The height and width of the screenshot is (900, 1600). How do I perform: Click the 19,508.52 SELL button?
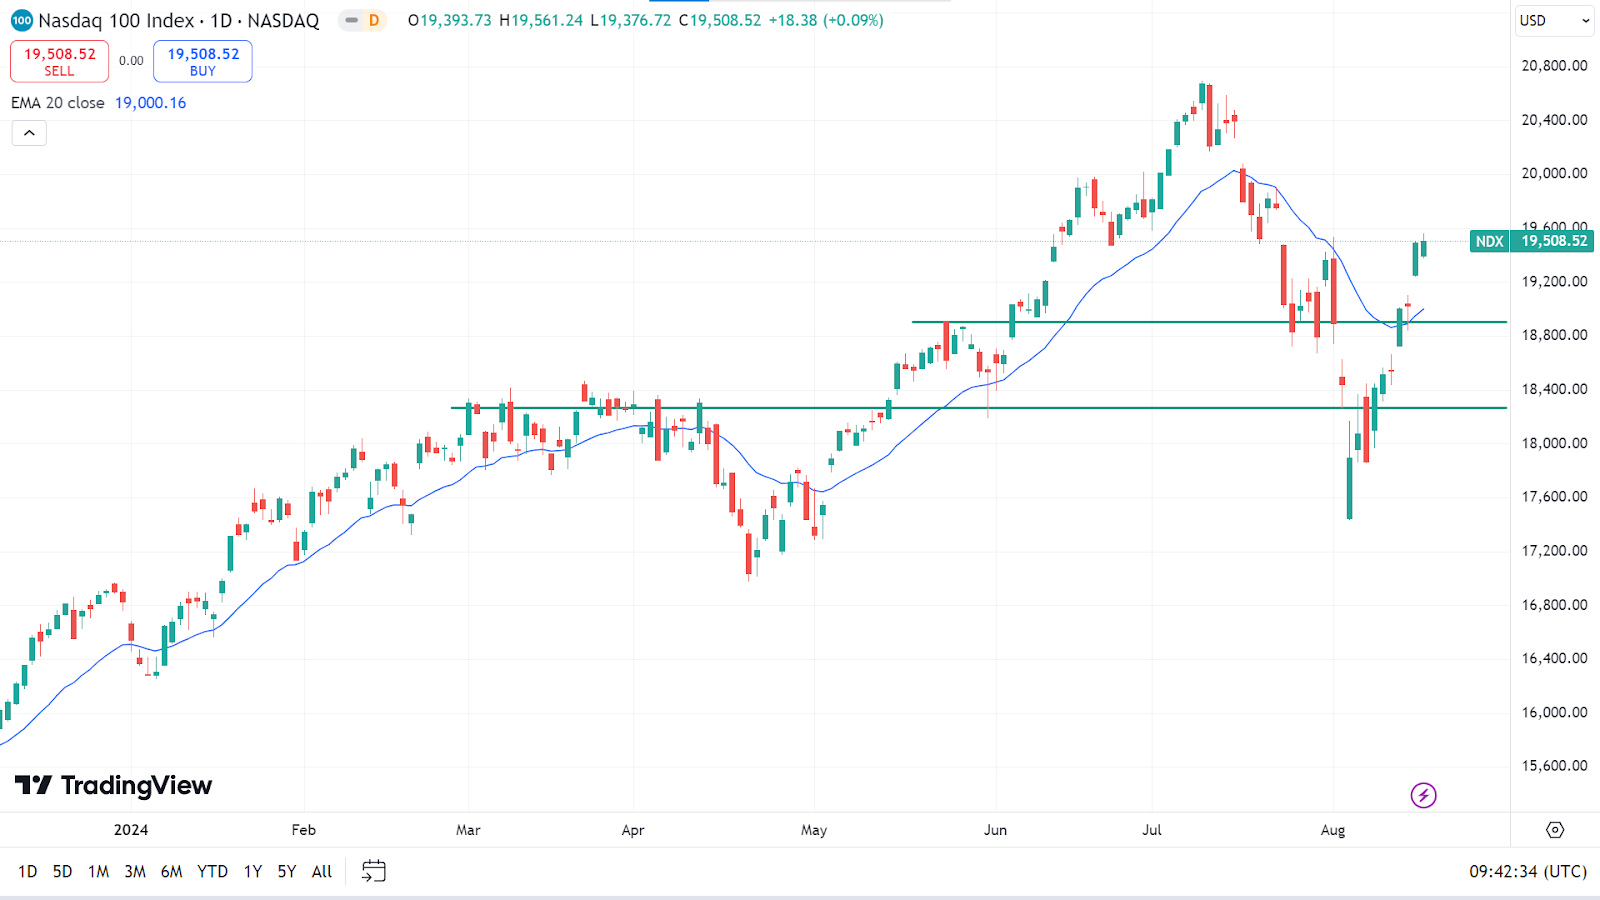pos(59,61)
